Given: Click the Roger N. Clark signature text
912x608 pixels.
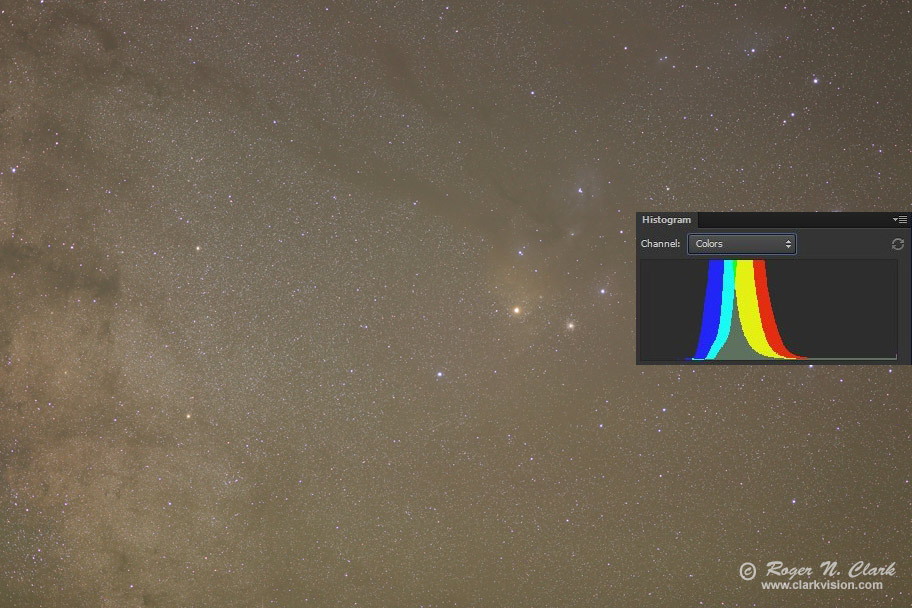Looking at the screenshot, I should tap(829, 569).
